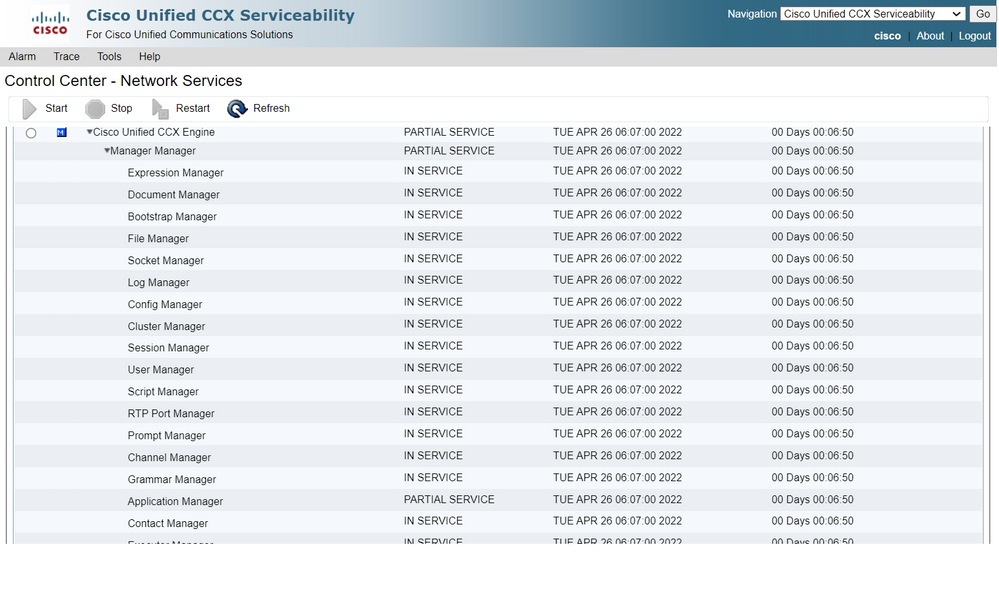Click the File Manager row

pos(498,237)
